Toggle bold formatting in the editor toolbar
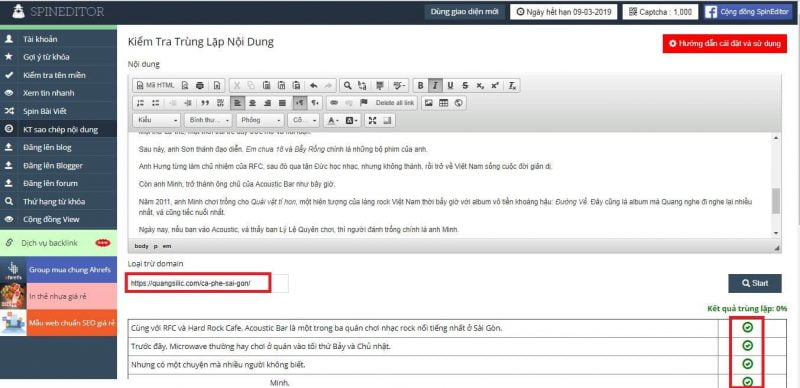Viewport: 800px width, 388px height. (420, 85)
